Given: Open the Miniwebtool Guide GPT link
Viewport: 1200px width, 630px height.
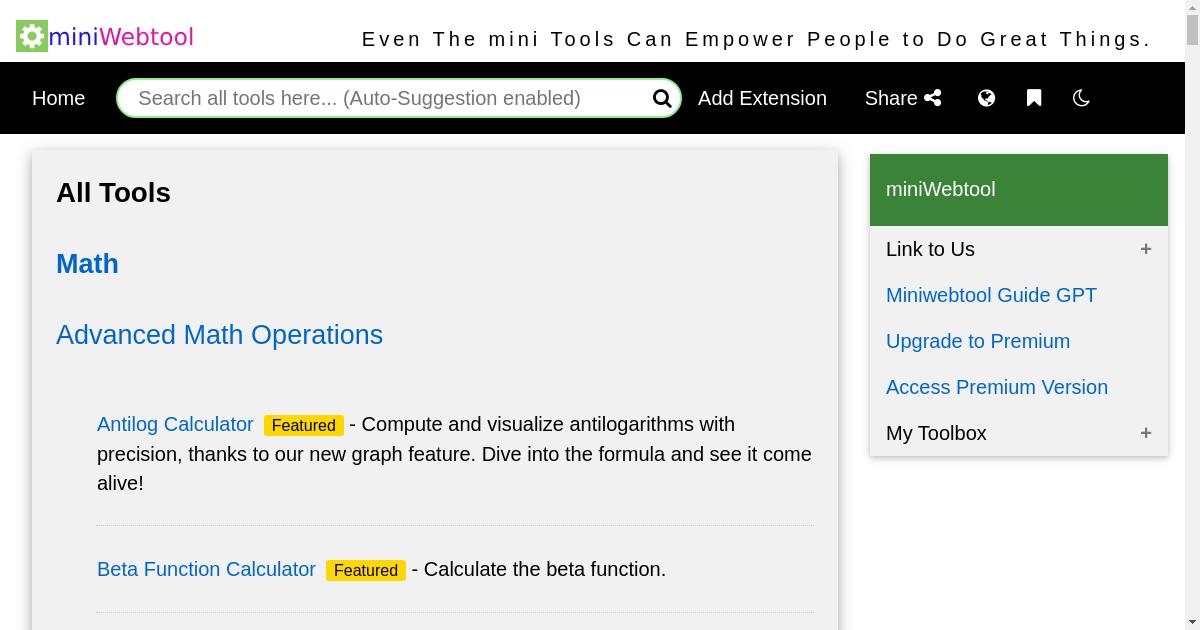Looking at the screenshot, I should [991, 295].
